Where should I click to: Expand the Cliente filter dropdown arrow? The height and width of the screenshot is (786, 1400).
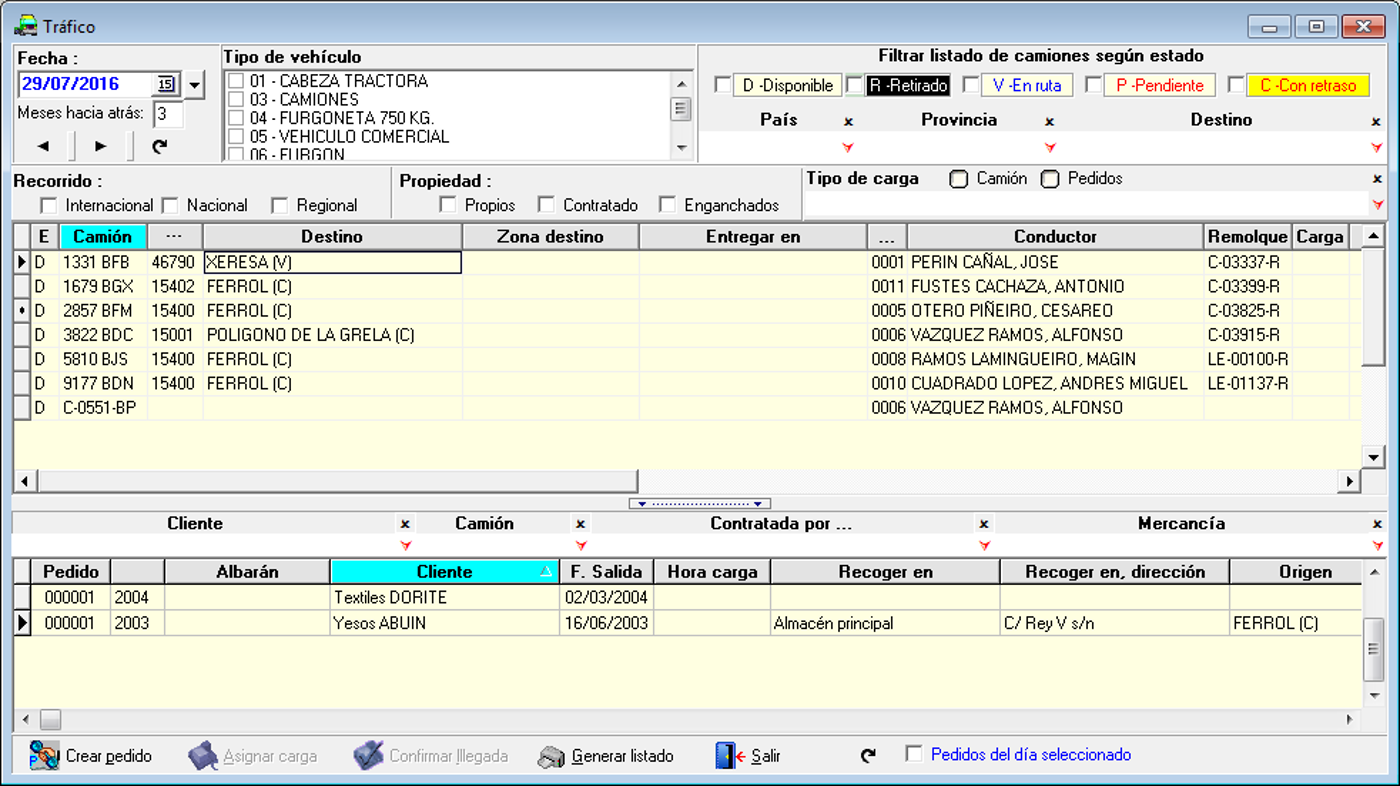coord(405,546)
